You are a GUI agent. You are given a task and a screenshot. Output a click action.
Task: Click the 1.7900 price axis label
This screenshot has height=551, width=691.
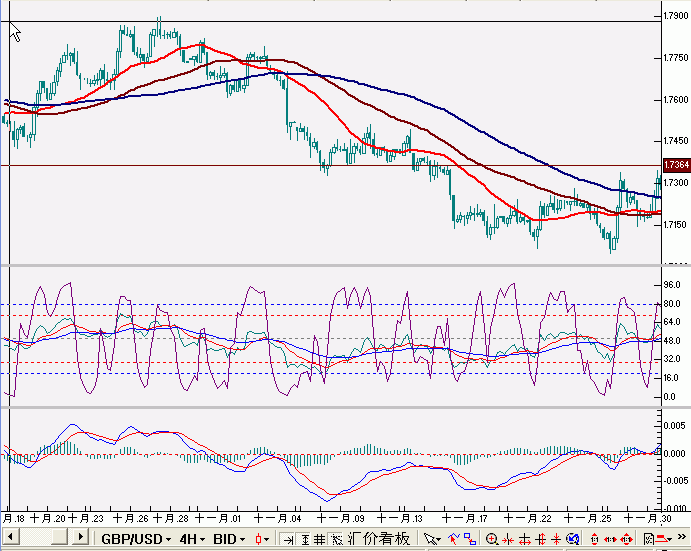click(676, 16)
